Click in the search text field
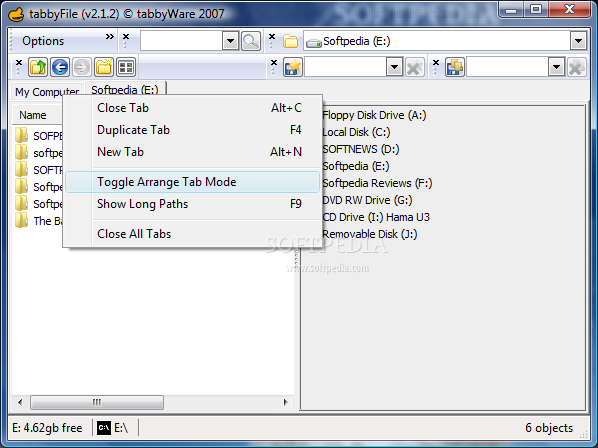 182,41
